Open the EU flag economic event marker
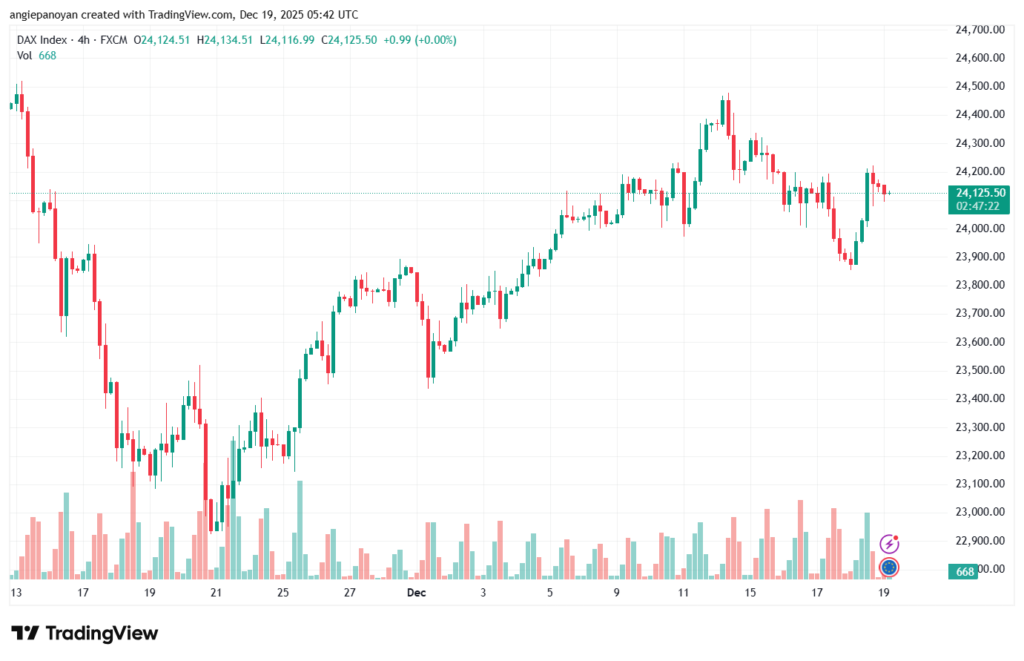This screenshot has height=661, width=1024. [x=888, y=568]
